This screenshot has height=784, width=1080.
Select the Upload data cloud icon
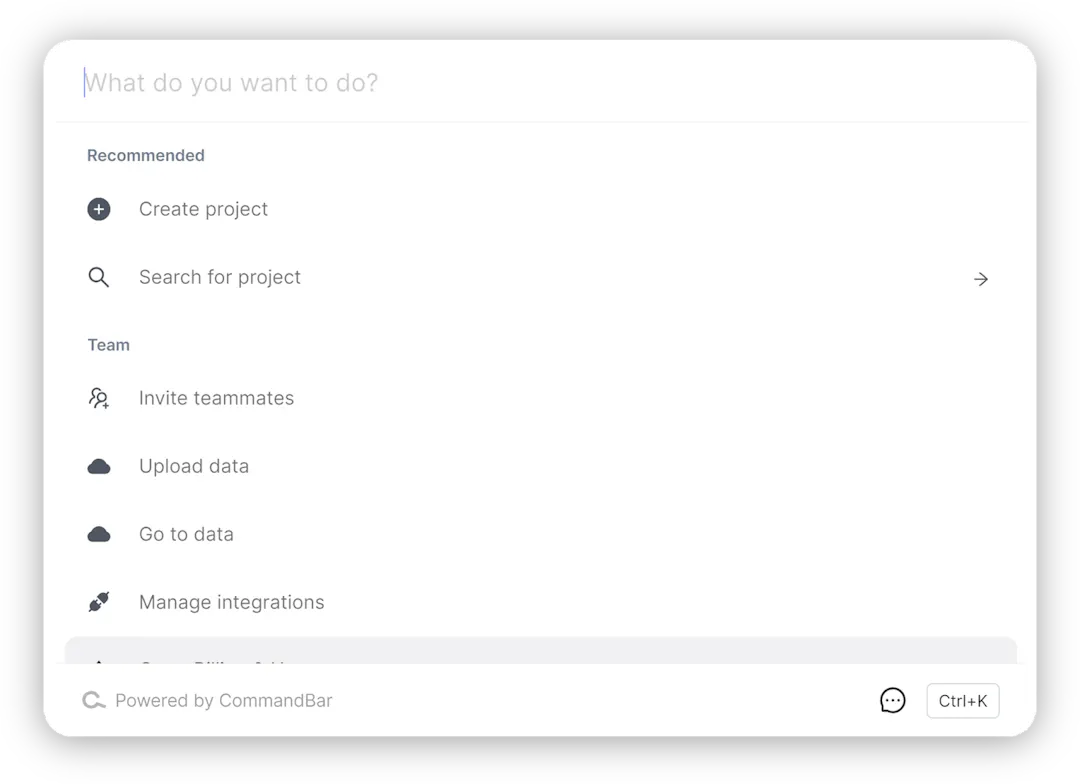98,466
